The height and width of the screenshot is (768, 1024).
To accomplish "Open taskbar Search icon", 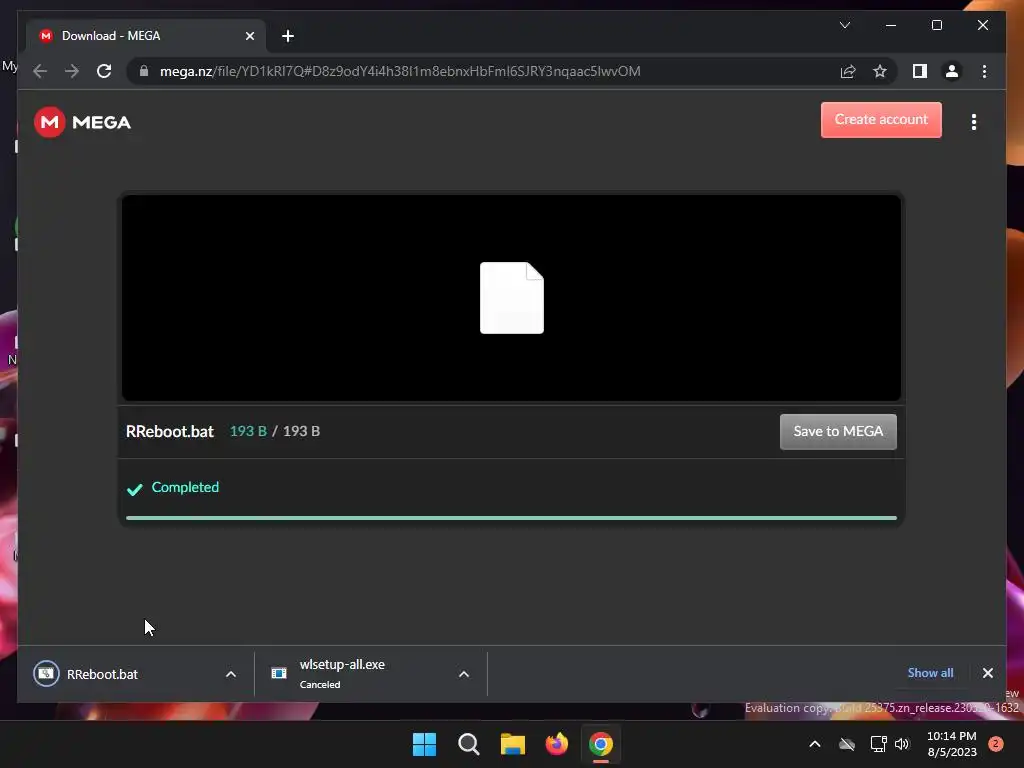I will (x=469, y=744).
